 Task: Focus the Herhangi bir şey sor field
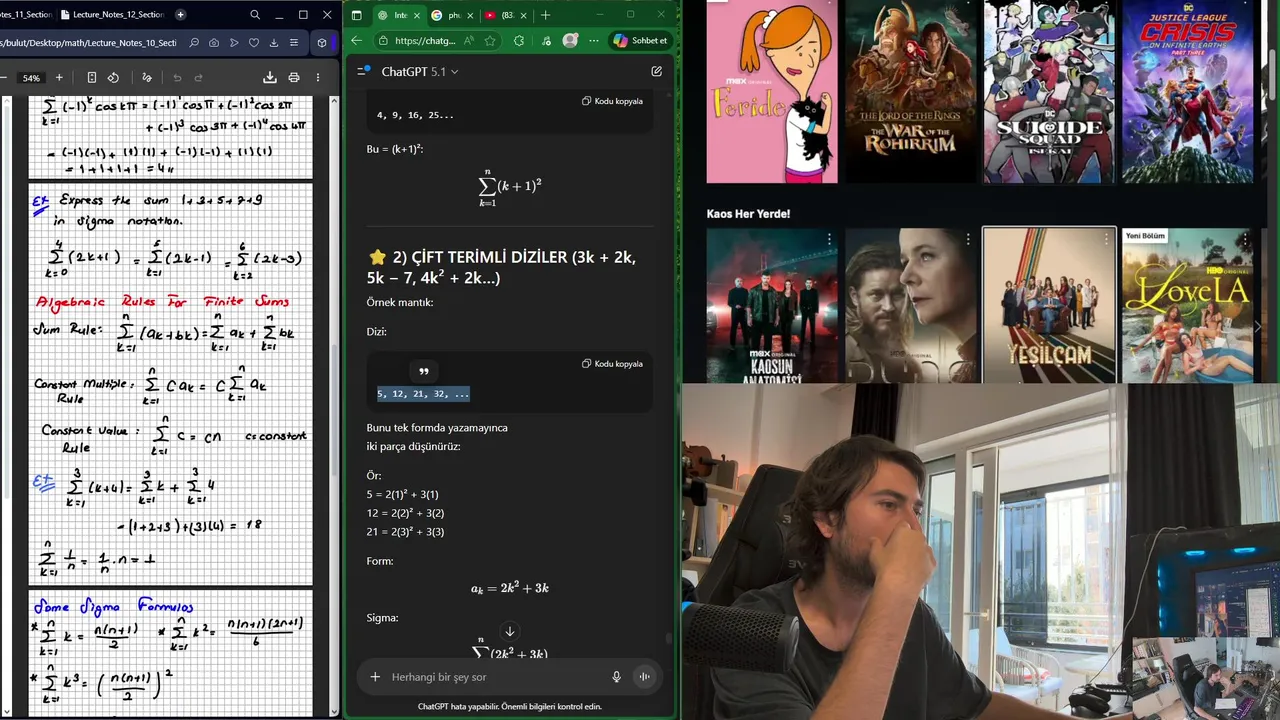click(x=495, y=677)
